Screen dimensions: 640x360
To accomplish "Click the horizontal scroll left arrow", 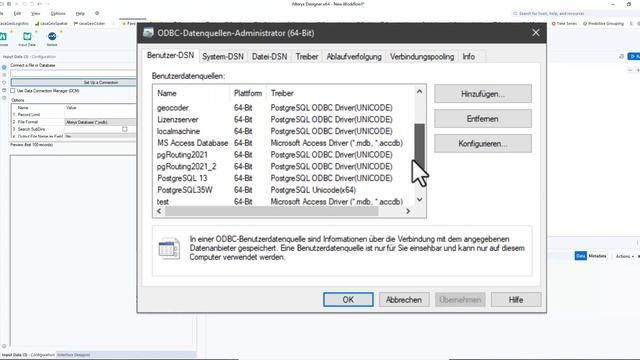I will 159,211.
